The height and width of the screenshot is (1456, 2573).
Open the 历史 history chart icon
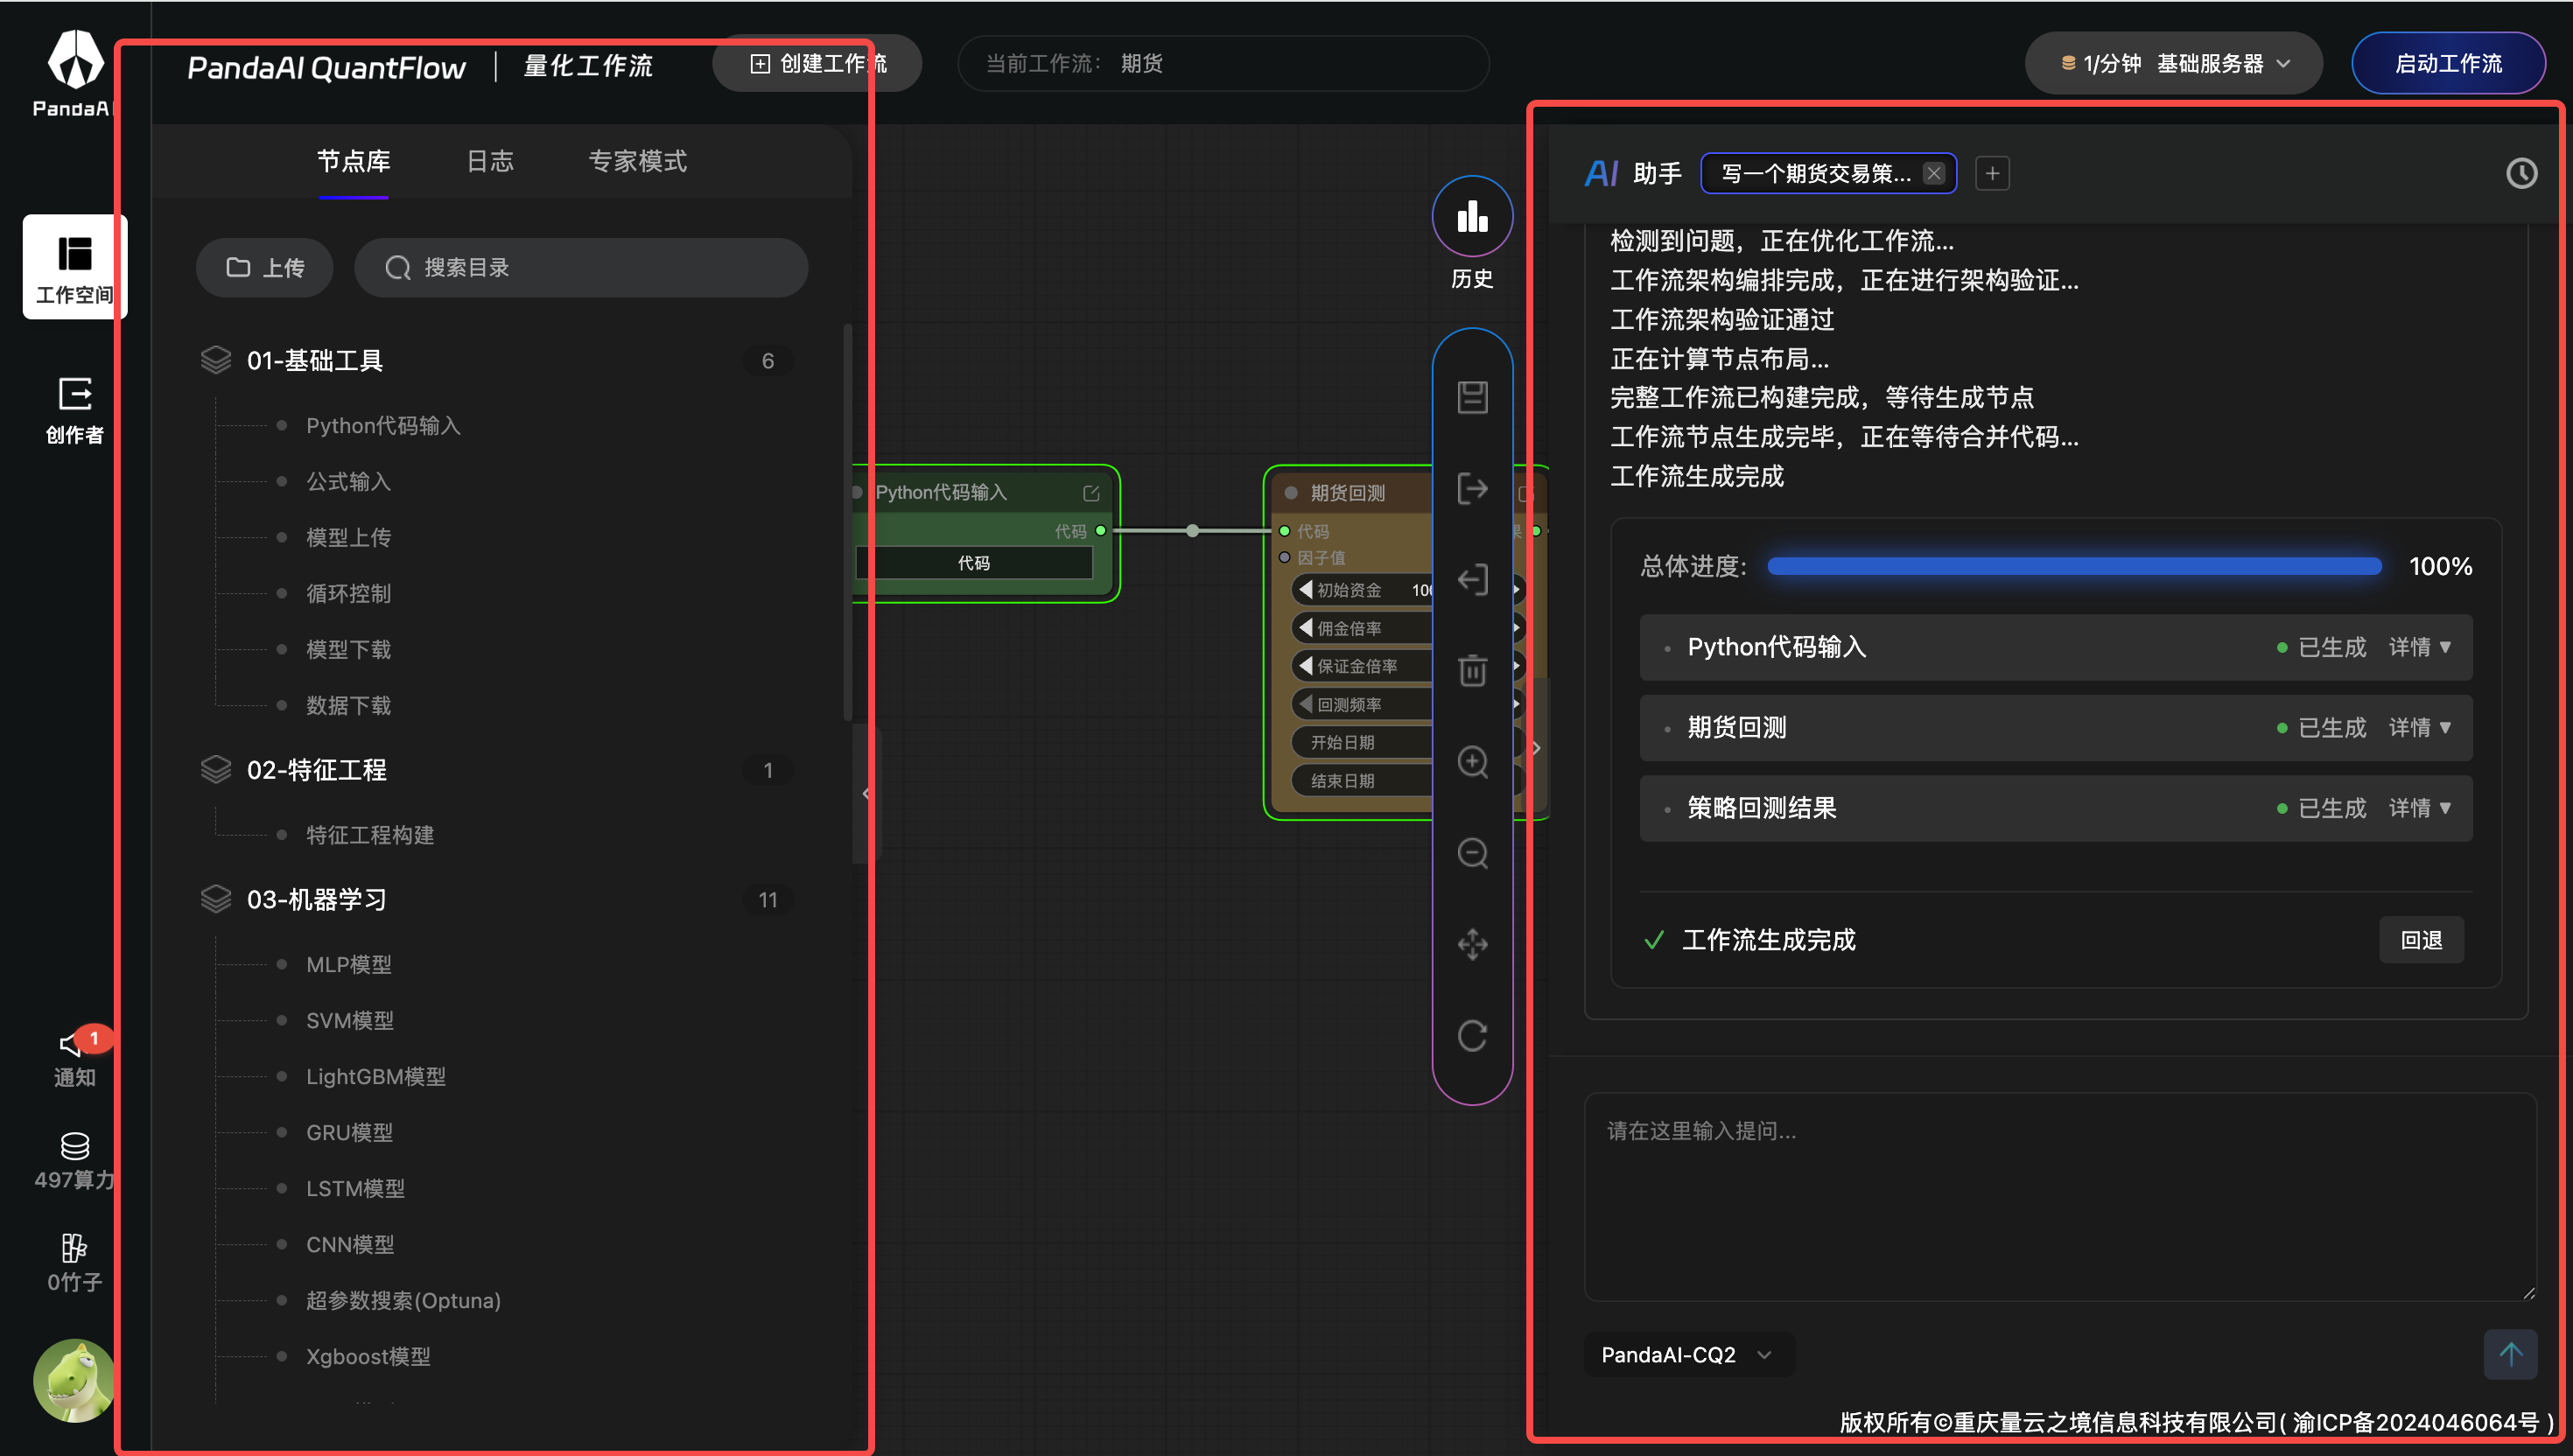pyautogui.click(x=1472, y=216)
